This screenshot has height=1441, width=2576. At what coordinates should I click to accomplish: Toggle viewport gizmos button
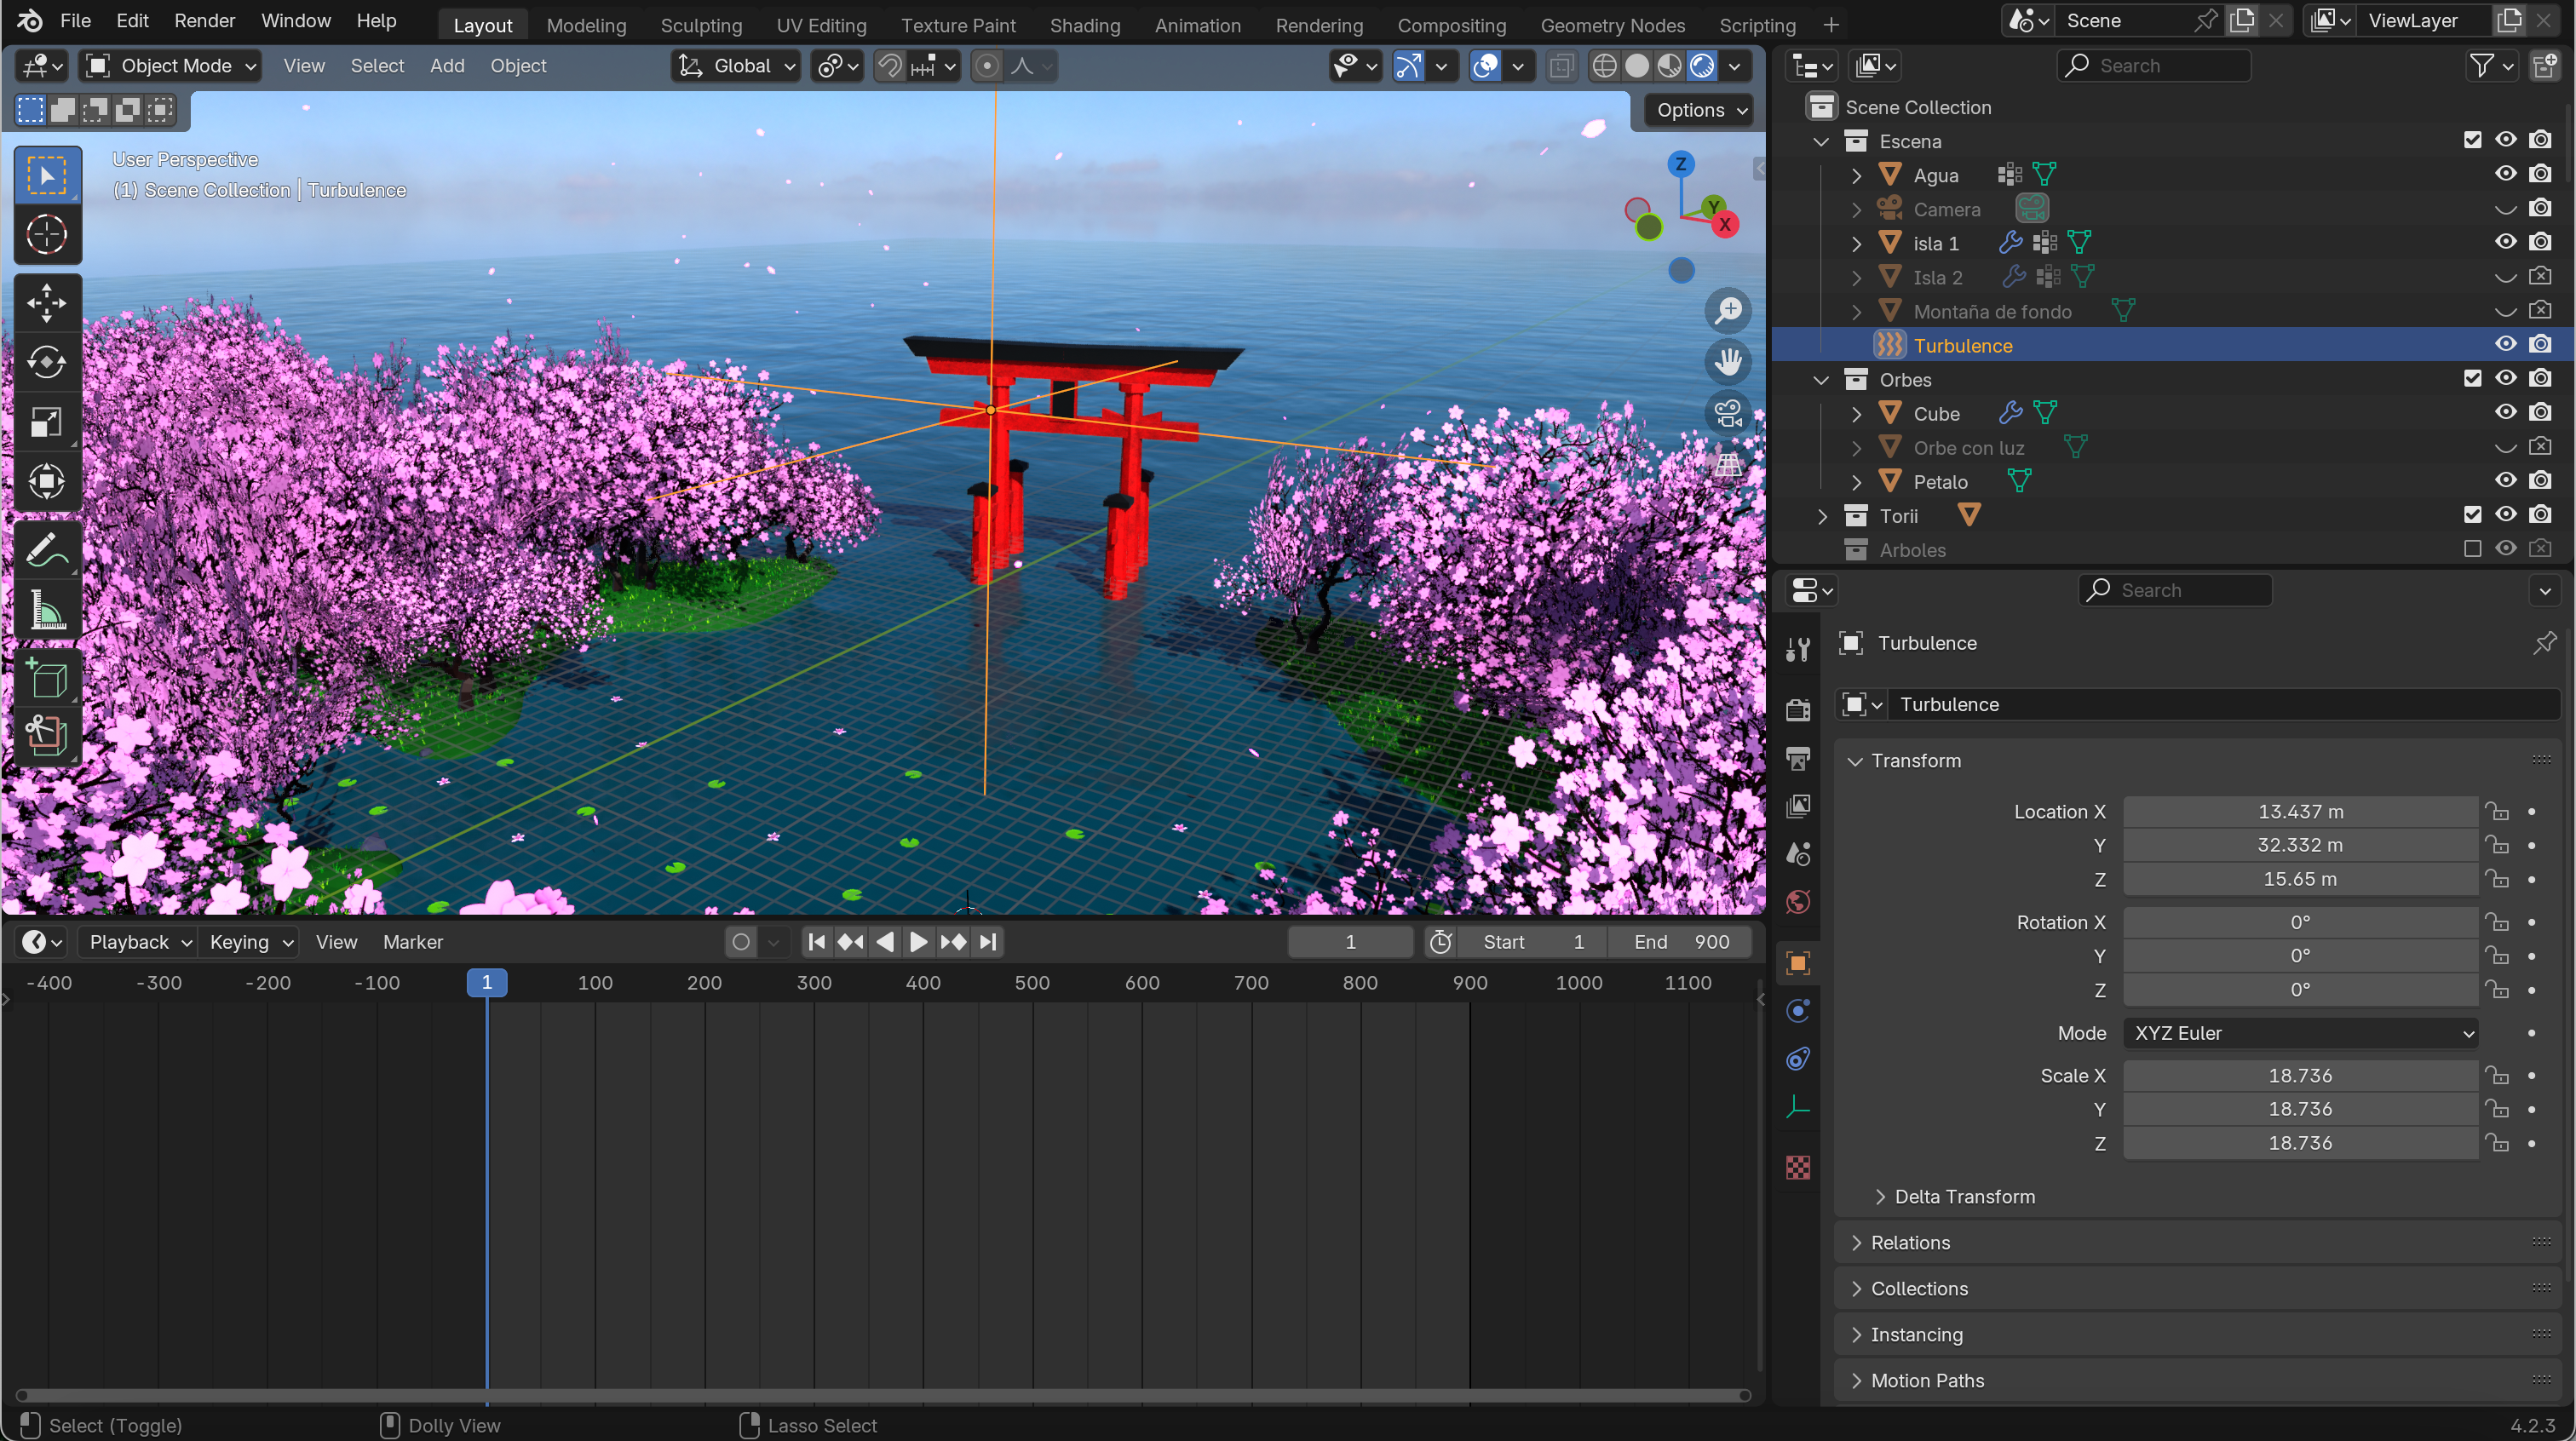tap(1408, 66)
